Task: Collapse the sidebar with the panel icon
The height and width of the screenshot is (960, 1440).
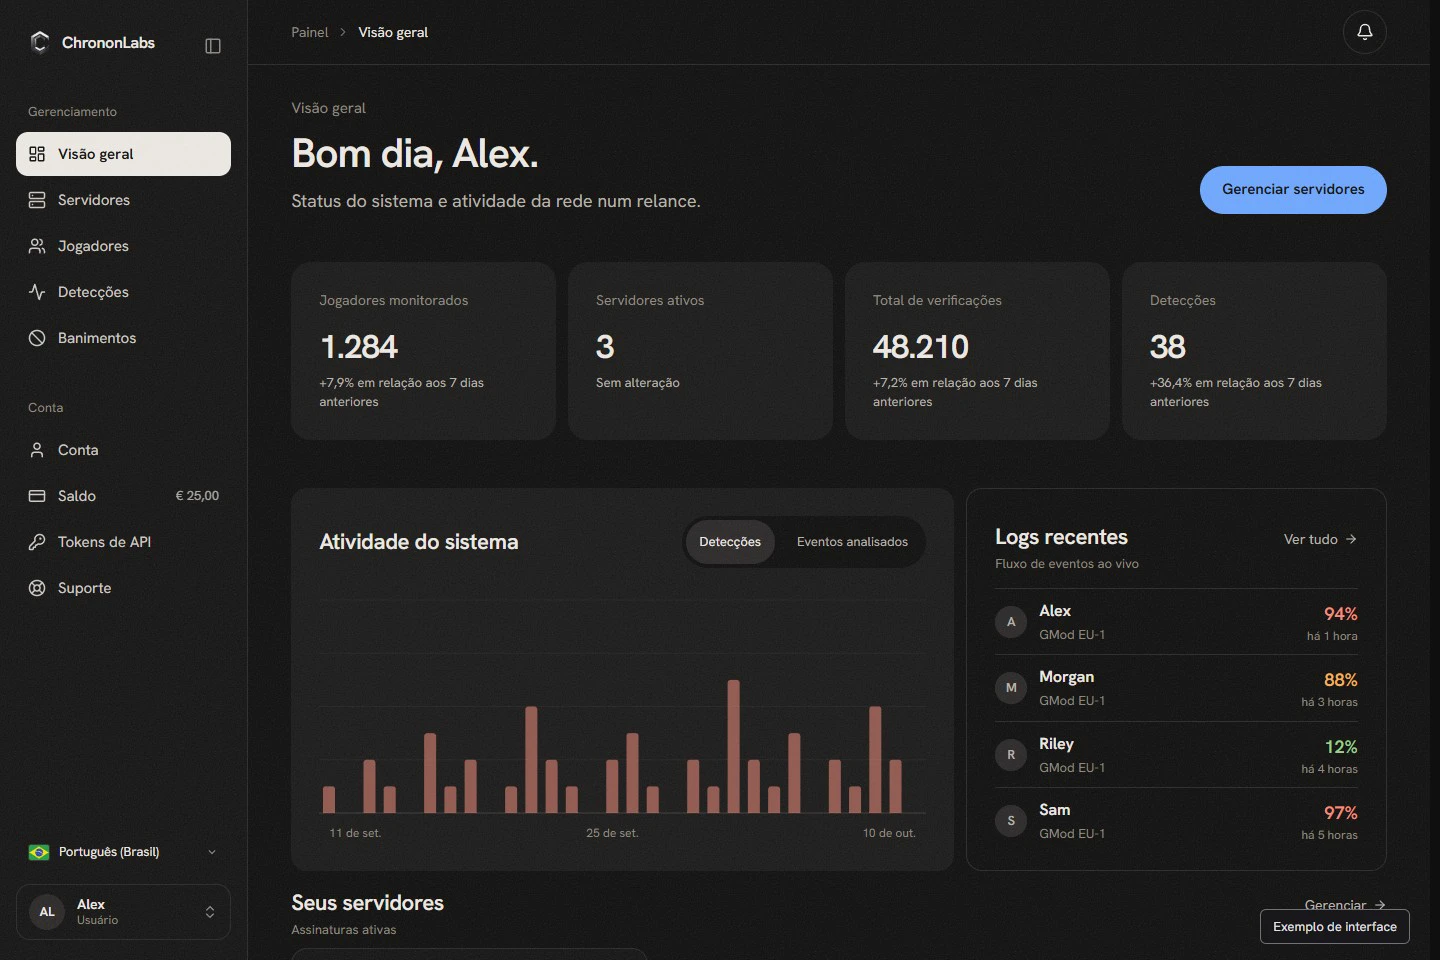Action: pyautogui.click(x=213, y=46)
